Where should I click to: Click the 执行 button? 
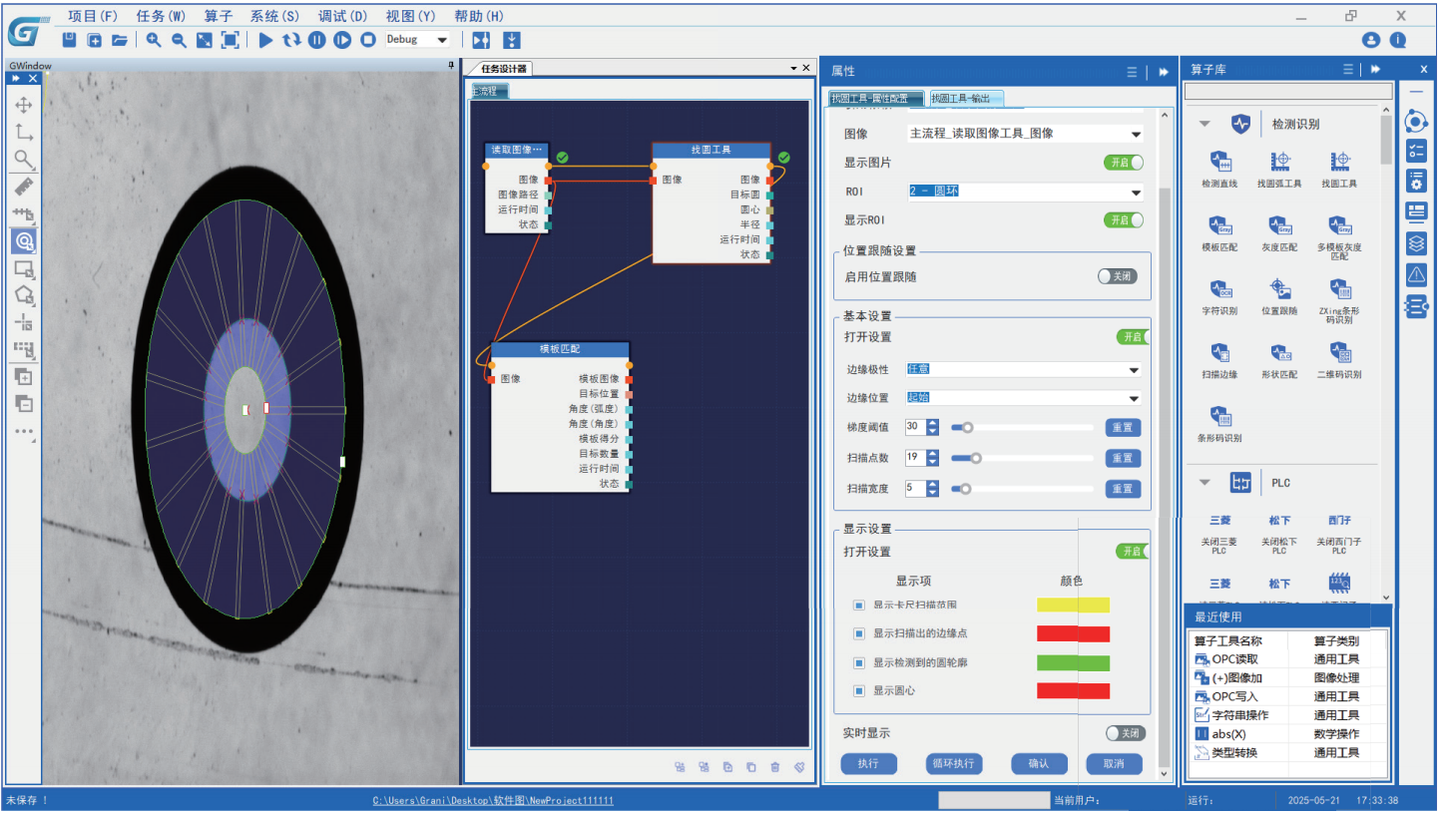868,764
